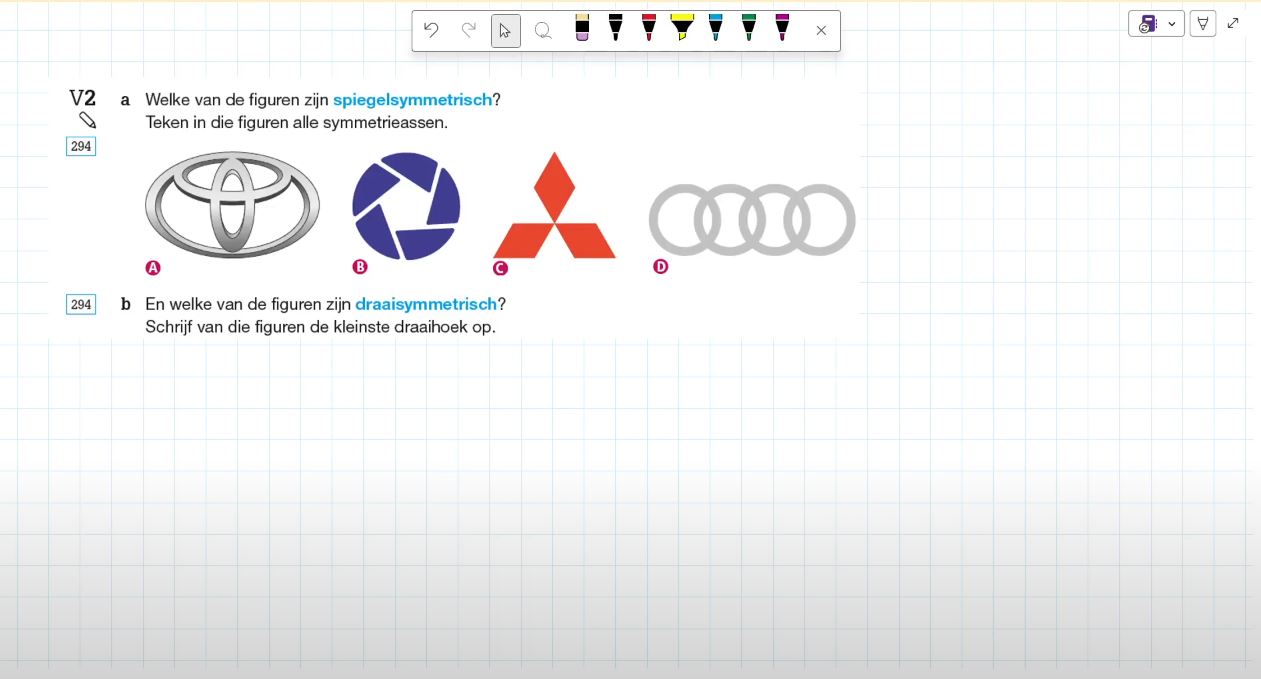Click the Toyota logo figure A

pos(232,204)
